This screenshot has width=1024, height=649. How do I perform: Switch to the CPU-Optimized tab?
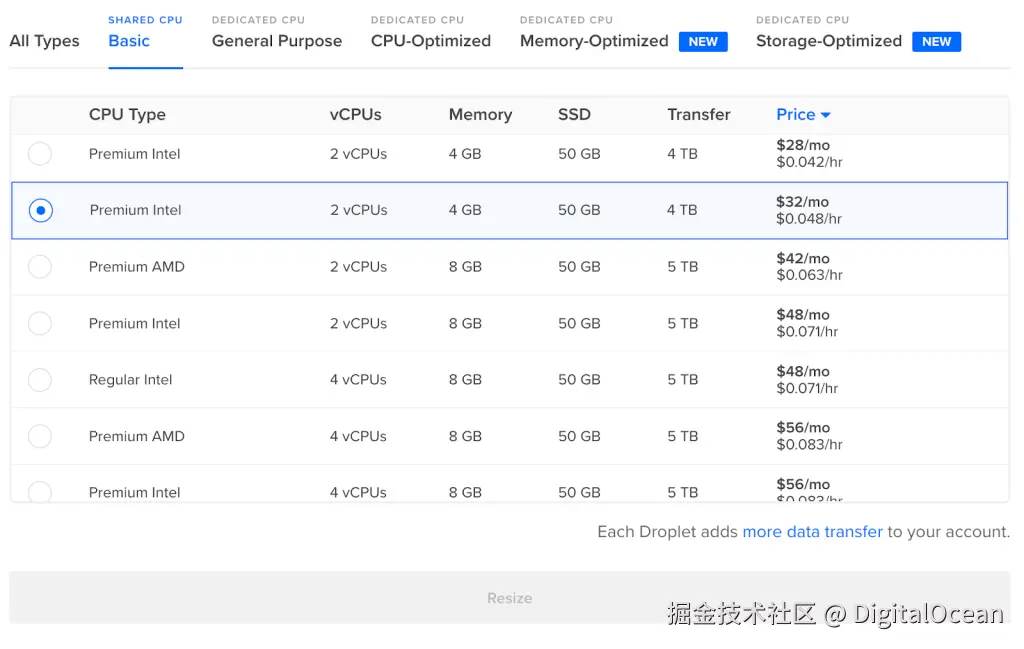(431, 41)
